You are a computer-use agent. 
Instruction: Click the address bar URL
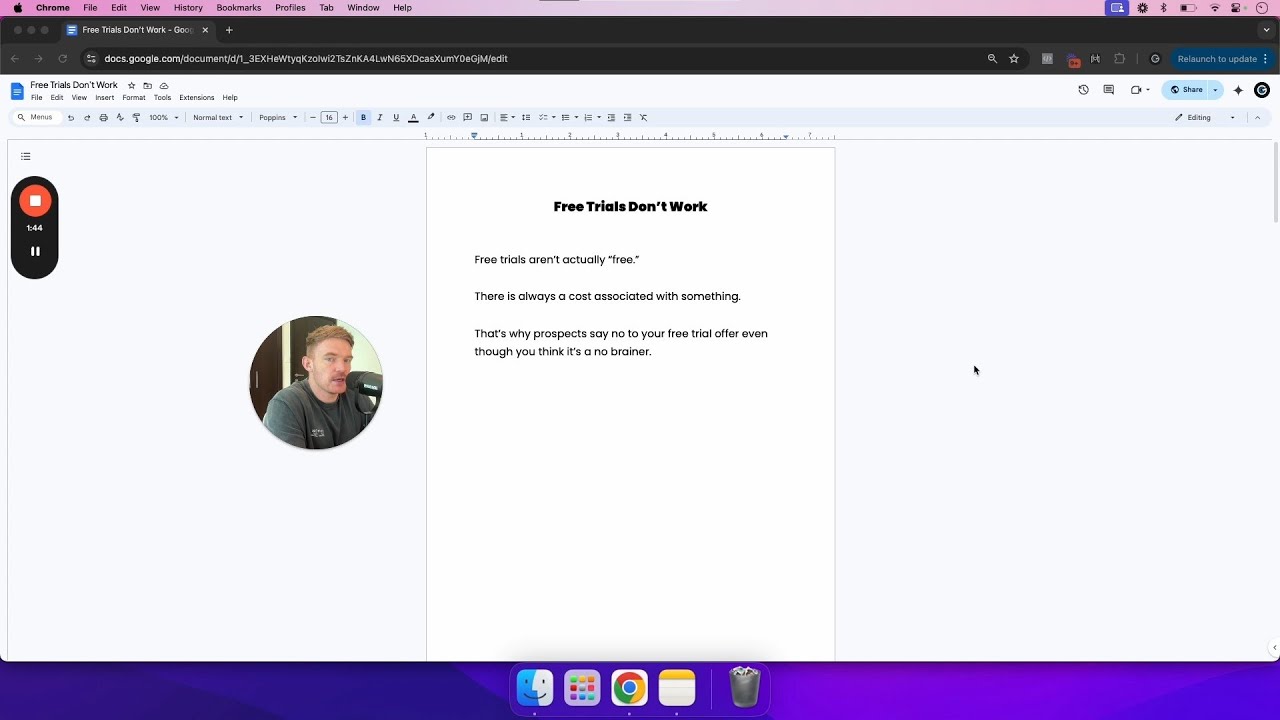pyautogui.click(x=306, y=59)
